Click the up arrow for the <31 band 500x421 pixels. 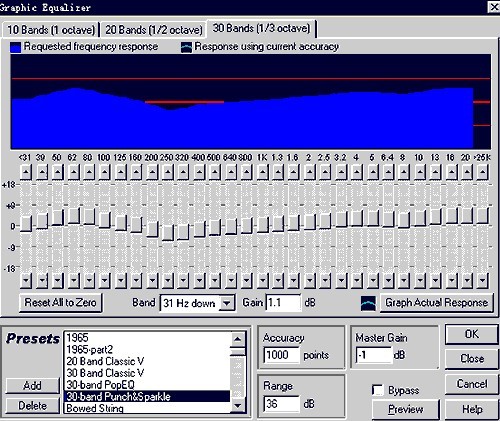(x=26, y=172)
